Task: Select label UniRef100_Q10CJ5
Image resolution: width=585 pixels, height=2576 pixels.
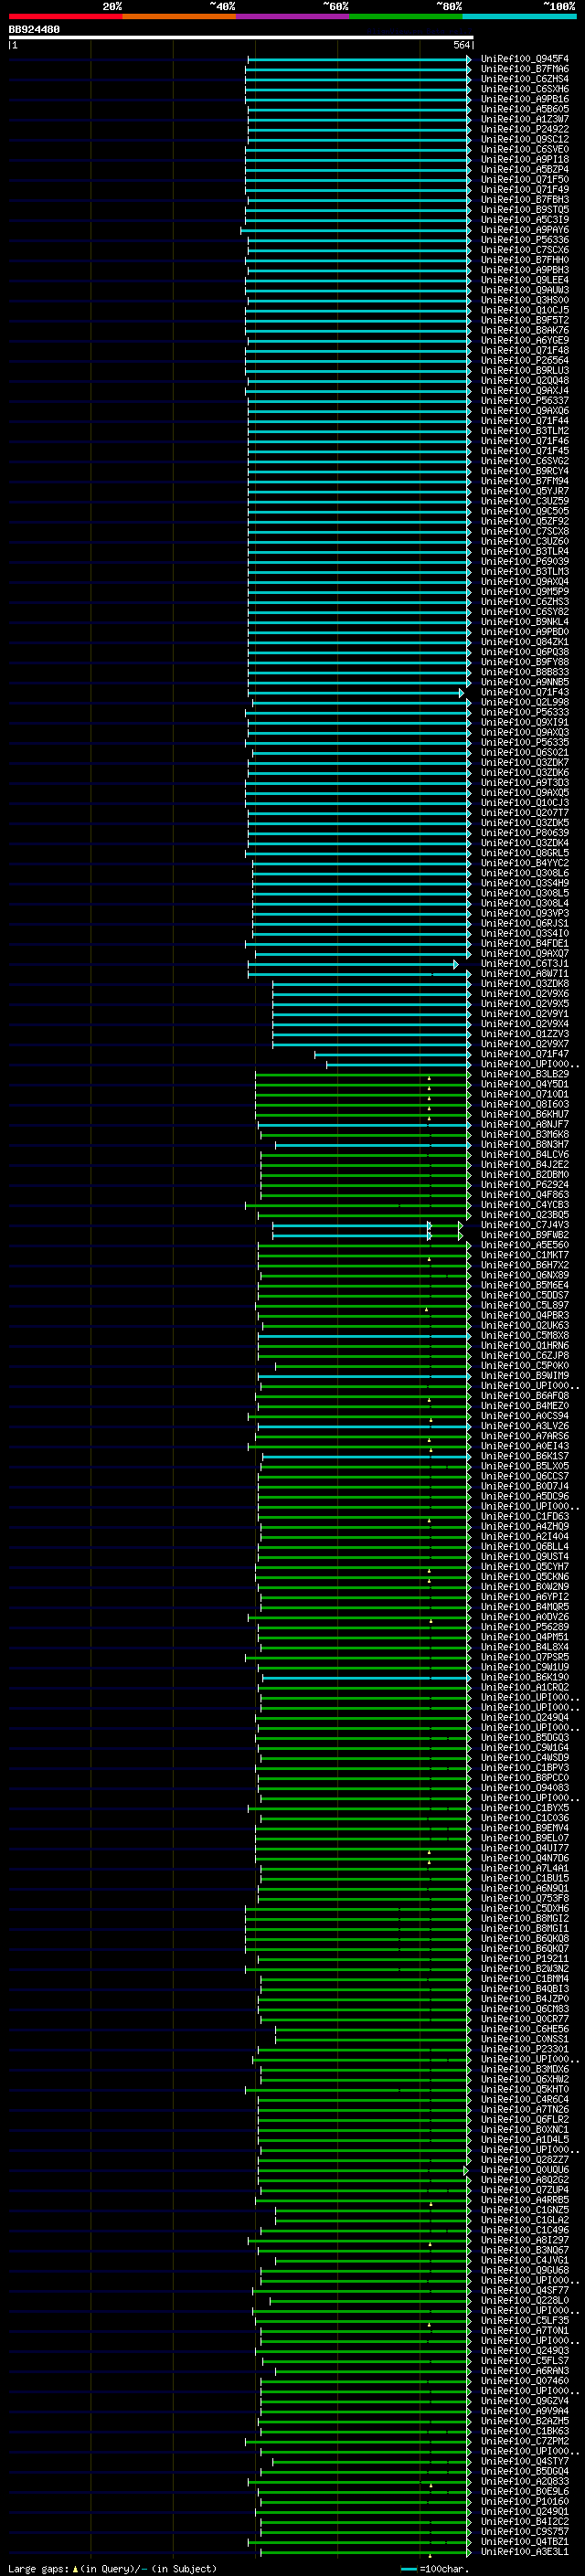Action: pyautogui.click(x=525, y=310)
